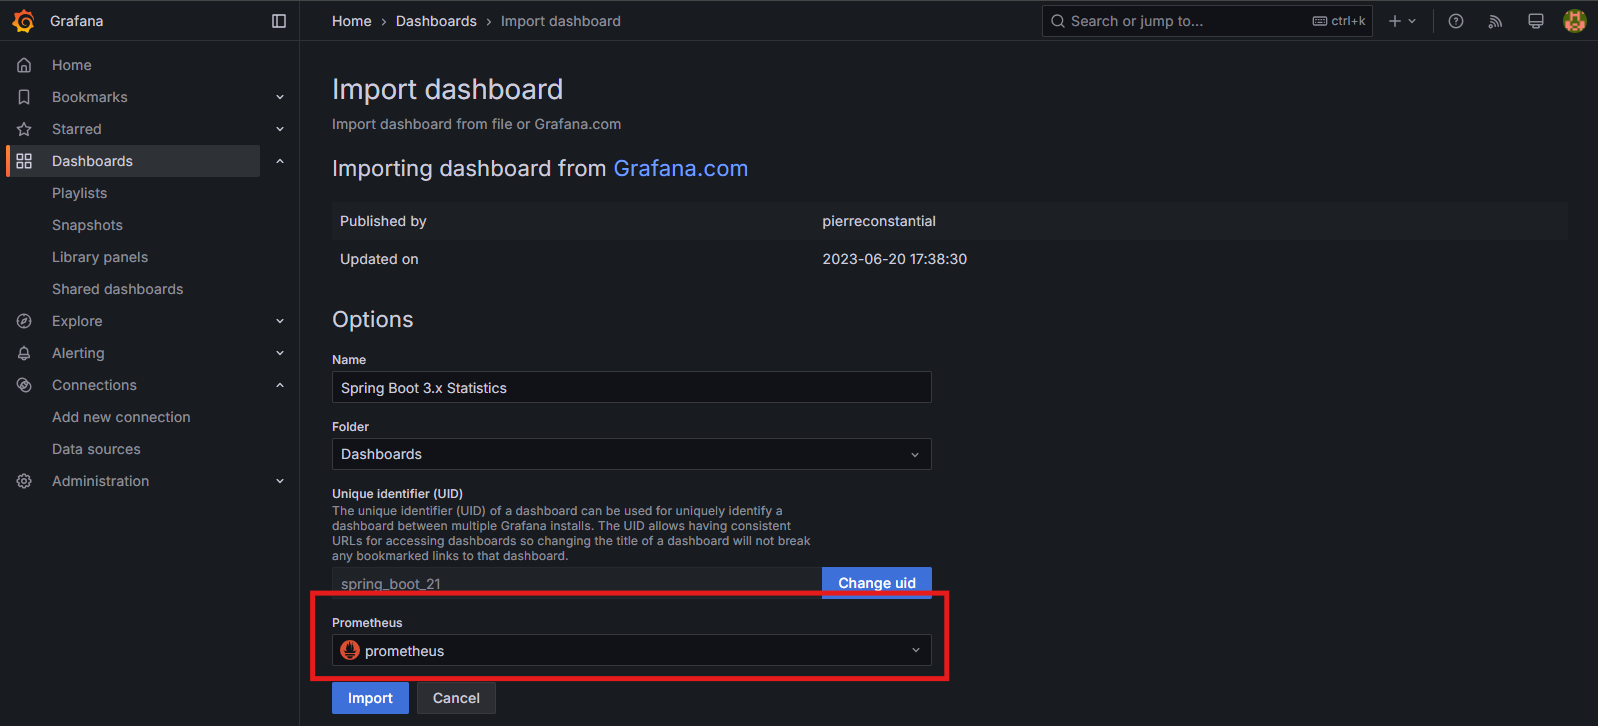Click the Prometheus flame data source icon

[350, 650]
